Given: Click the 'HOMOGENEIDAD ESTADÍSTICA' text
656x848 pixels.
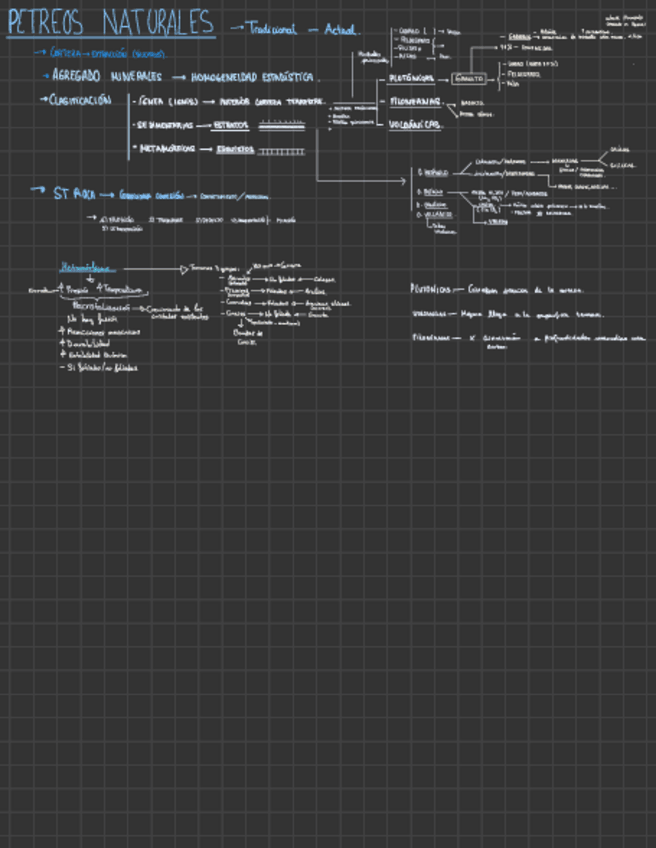Looking at the screenshot, I should (x=252, y=77).
